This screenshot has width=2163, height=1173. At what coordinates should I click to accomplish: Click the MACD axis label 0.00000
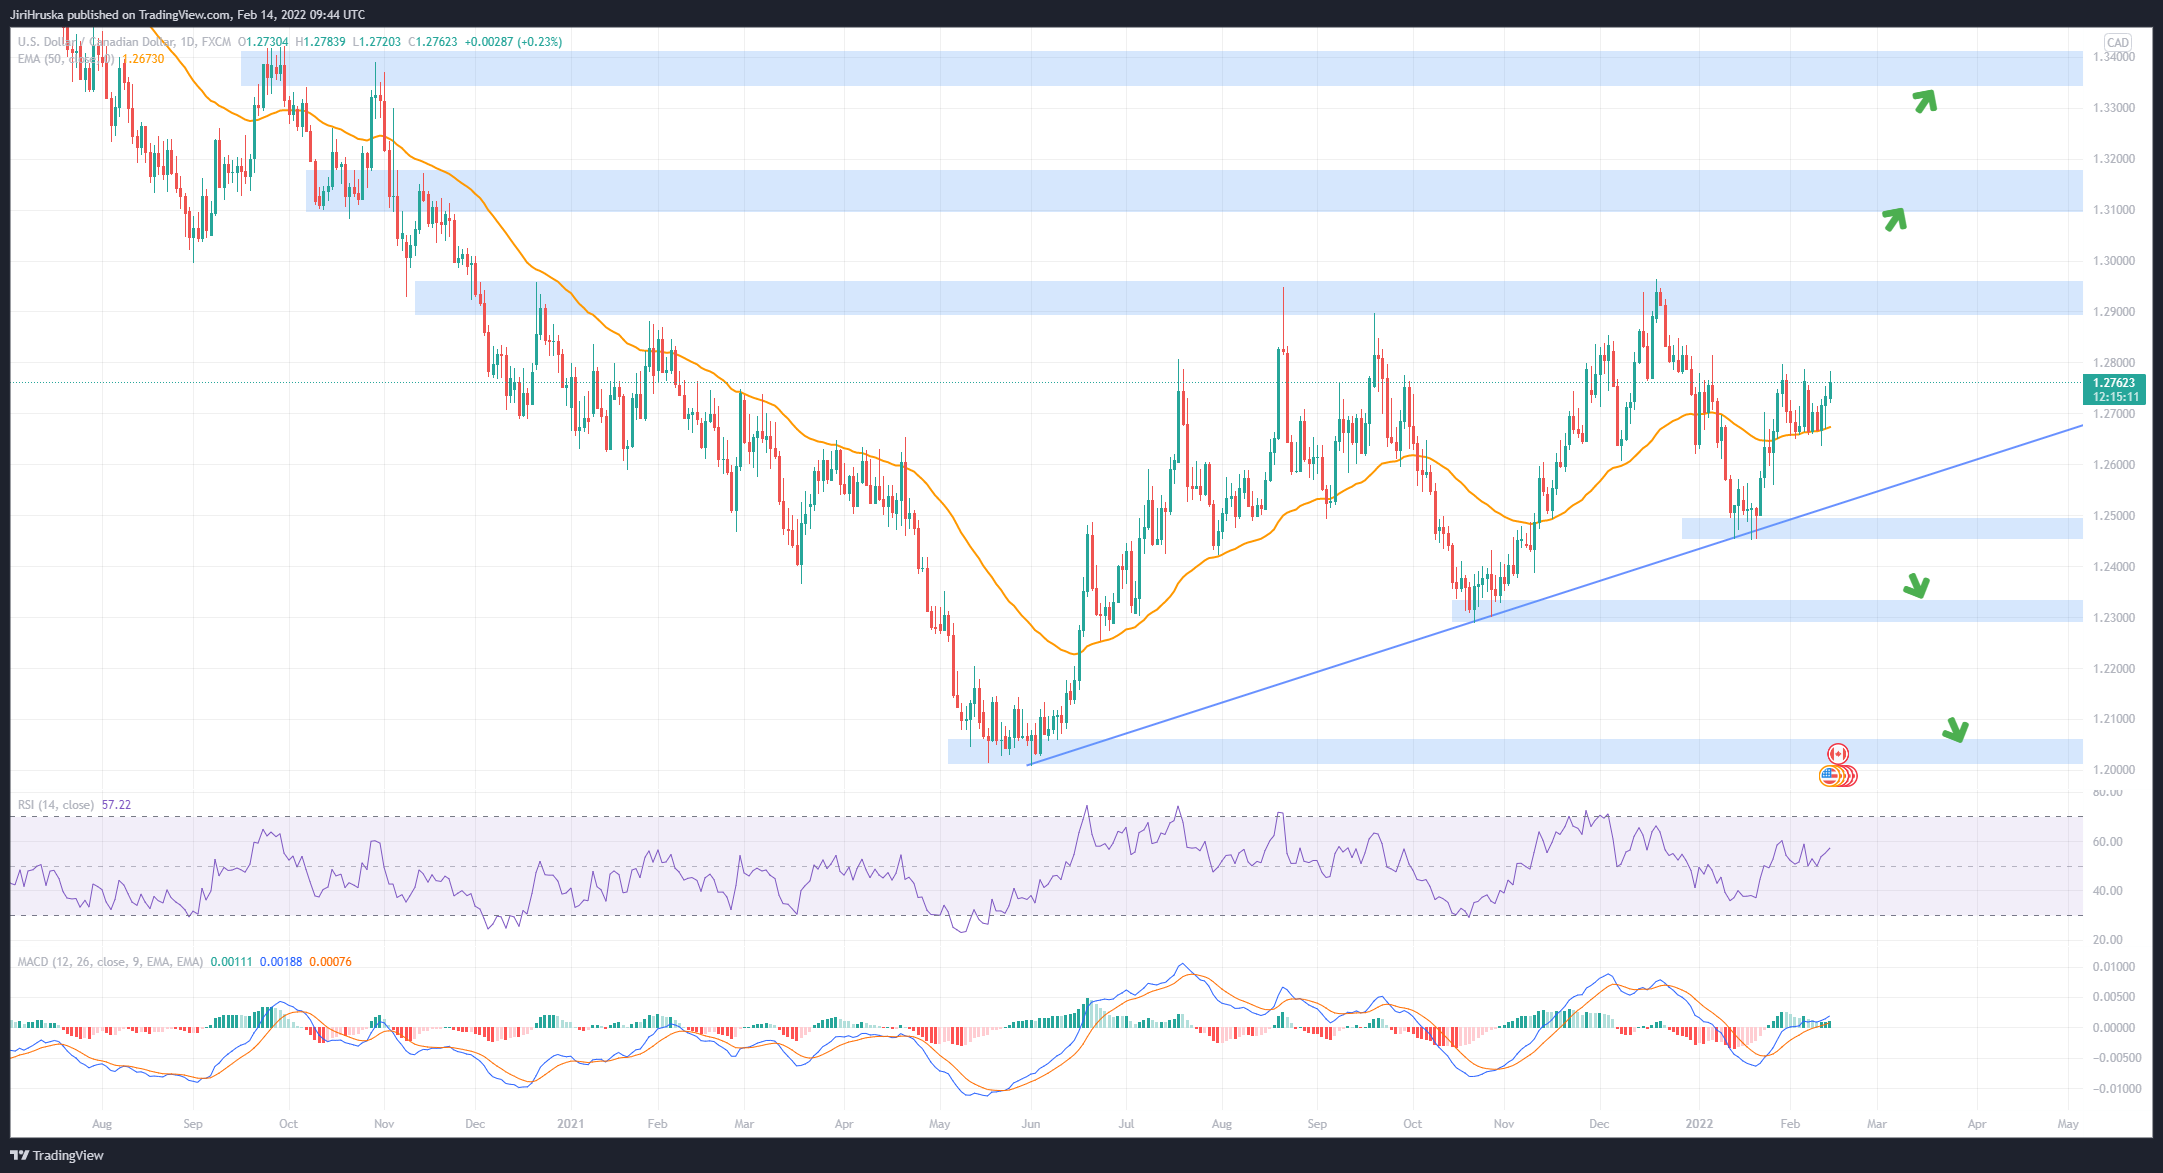click(x=2114, y=1028)
